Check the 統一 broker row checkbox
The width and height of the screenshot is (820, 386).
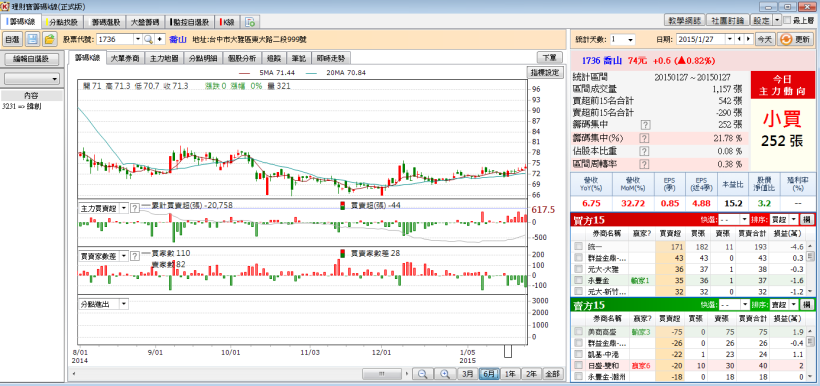[x=578, y=246]
